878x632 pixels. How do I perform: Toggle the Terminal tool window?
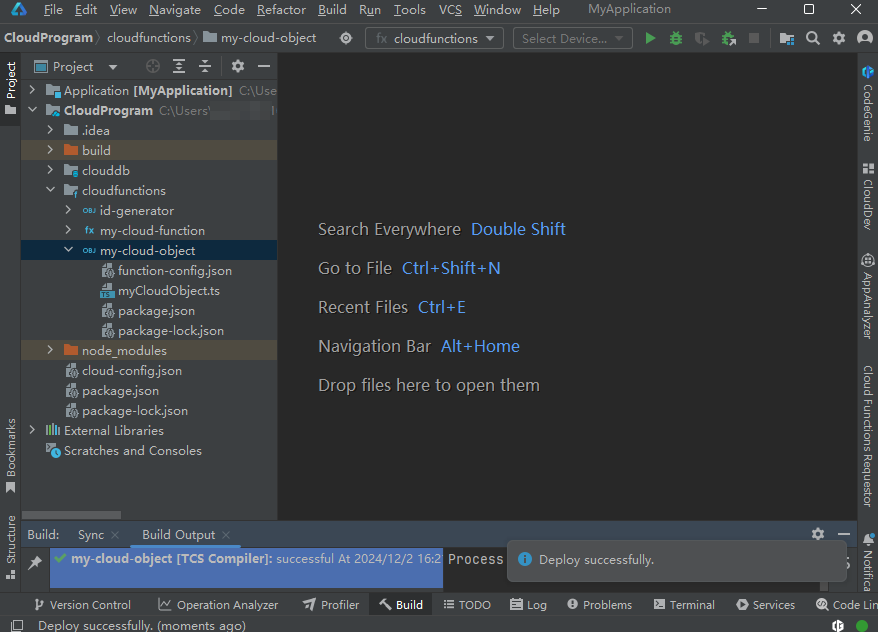click(x=683, y=605)
